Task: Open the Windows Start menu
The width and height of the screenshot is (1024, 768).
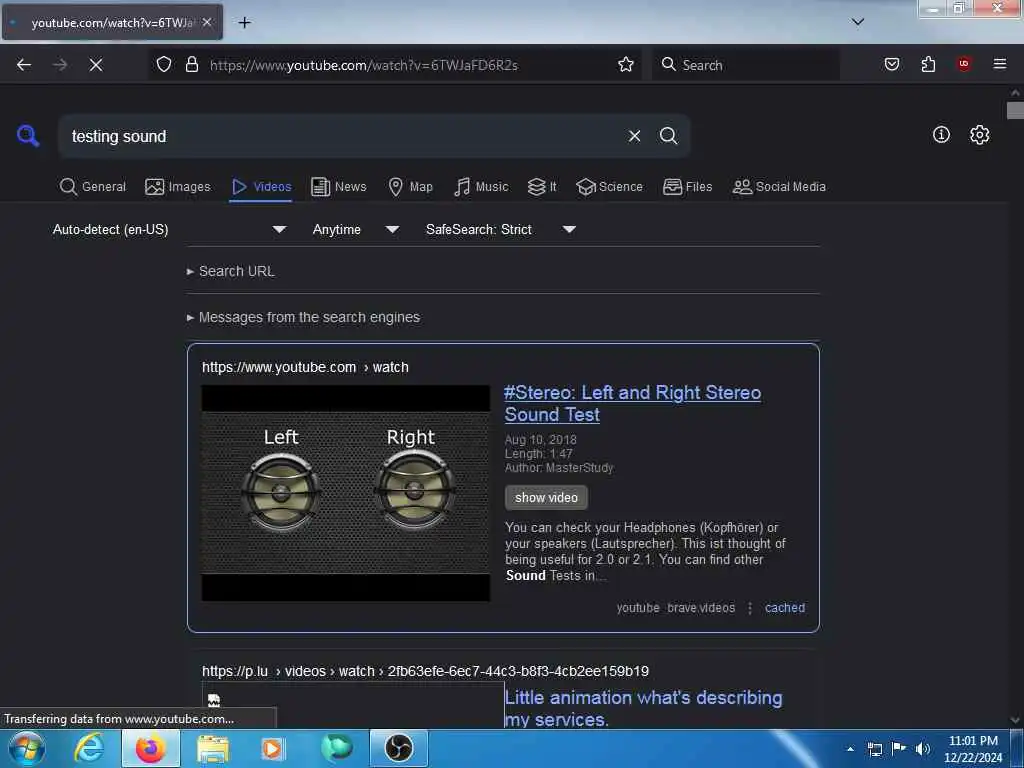Action: (27, 748)
